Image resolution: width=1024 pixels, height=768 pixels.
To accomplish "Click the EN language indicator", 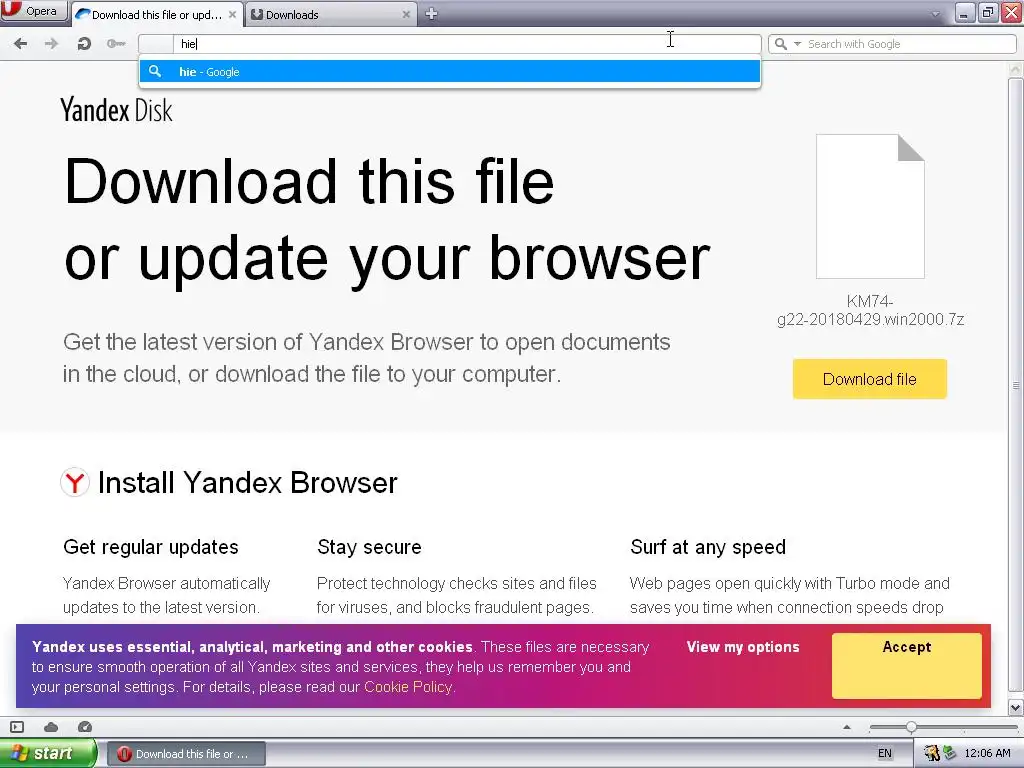I will click(884, 753).
